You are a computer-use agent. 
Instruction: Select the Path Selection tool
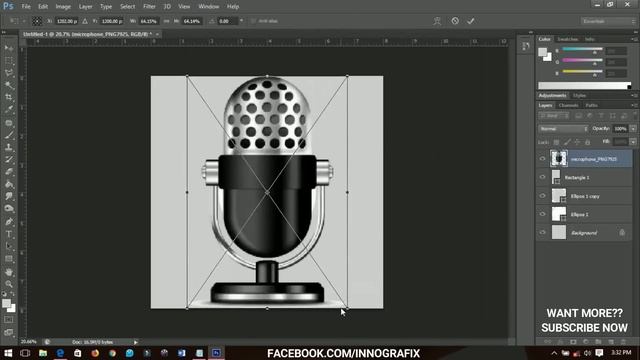click(9, 247)
